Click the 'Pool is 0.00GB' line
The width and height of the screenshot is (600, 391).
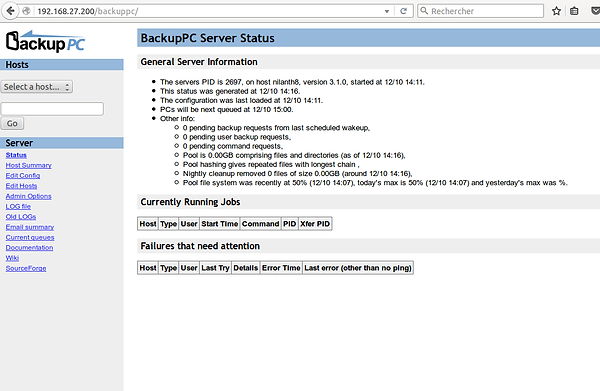click(x=294, y=155)
